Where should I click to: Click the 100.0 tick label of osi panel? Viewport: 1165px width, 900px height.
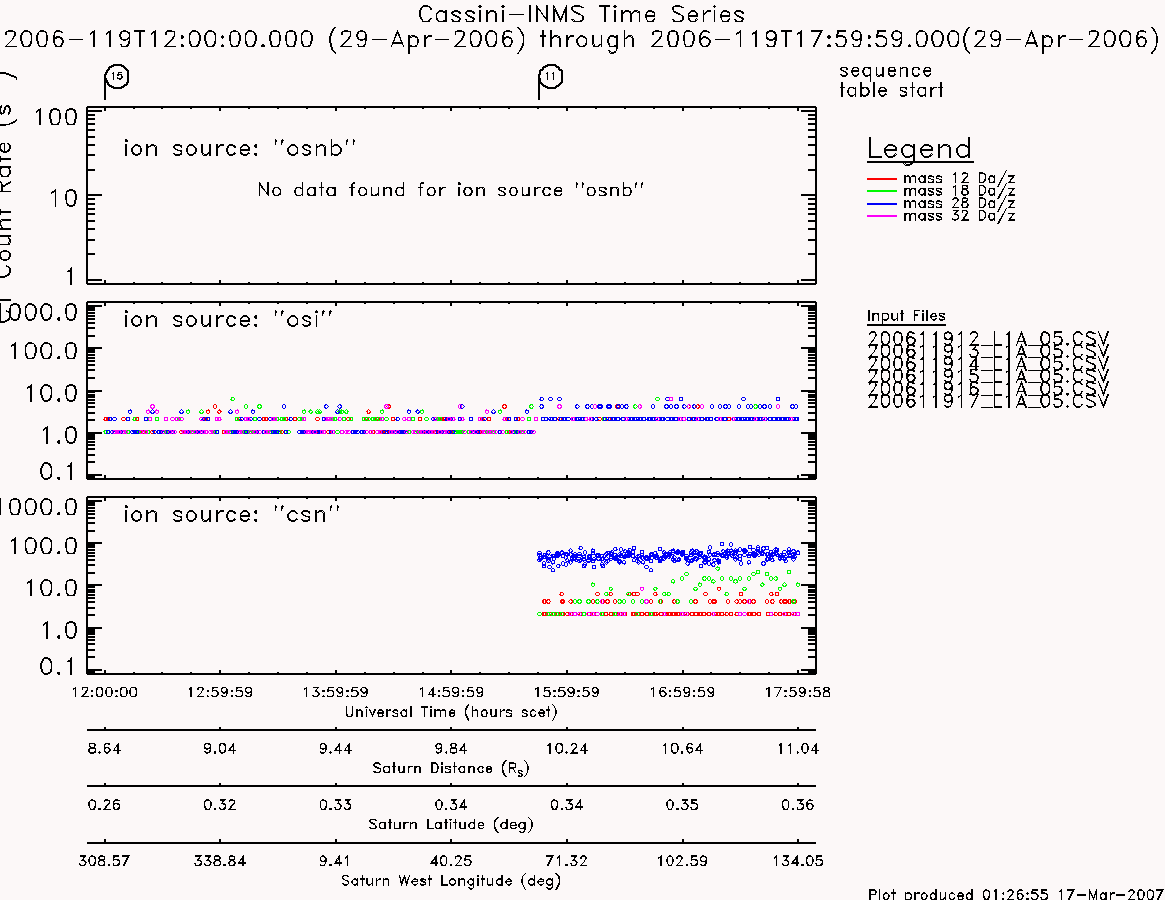pyautogui.click(x=43, y=351)
